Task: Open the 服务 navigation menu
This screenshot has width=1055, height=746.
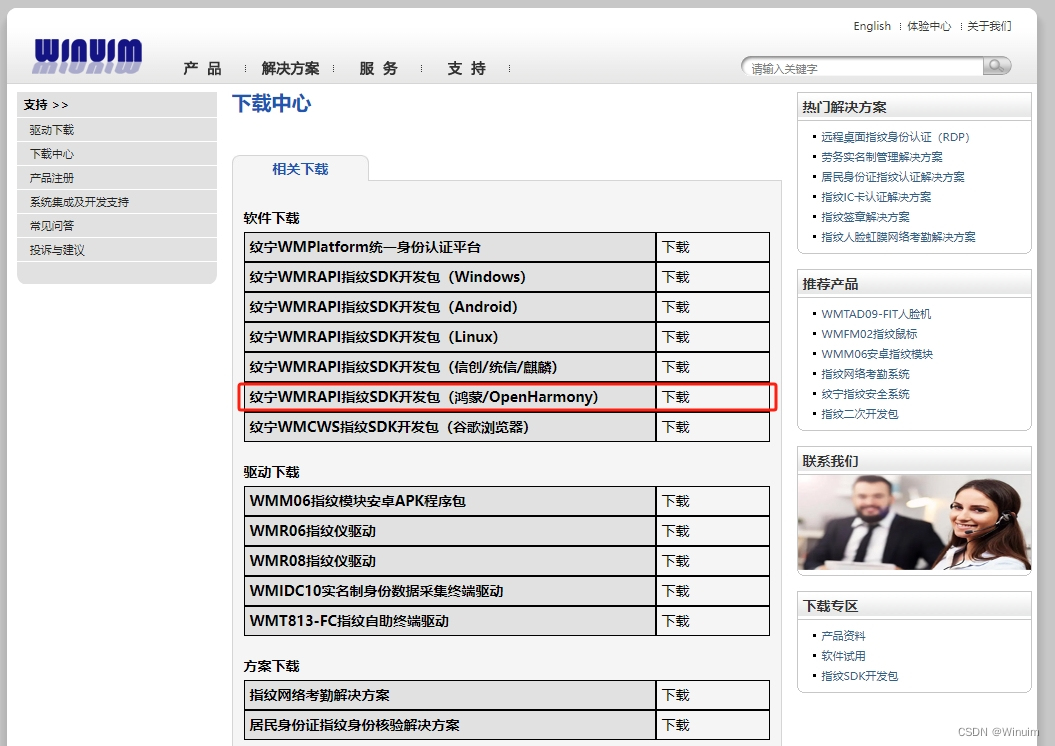Action: click(378, 69)
